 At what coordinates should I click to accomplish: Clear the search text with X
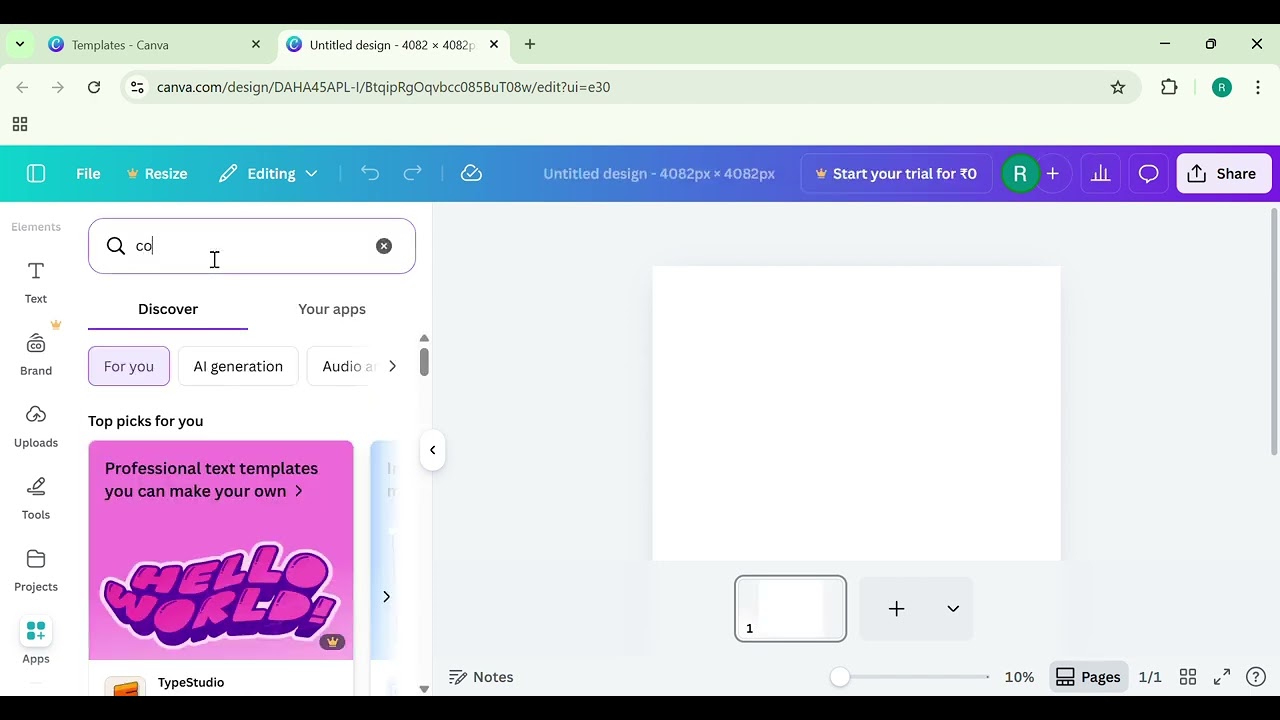click(384, 246)
